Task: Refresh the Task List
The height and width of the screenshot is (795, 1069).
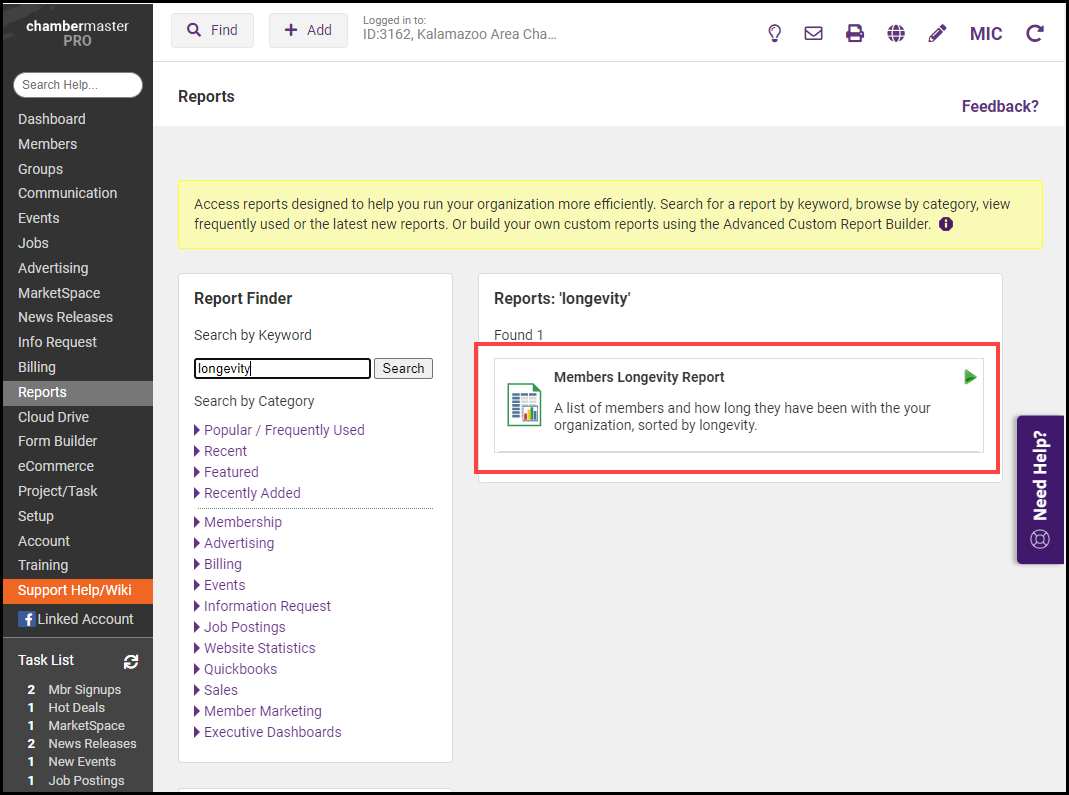Action: click(x=131, y=661)
